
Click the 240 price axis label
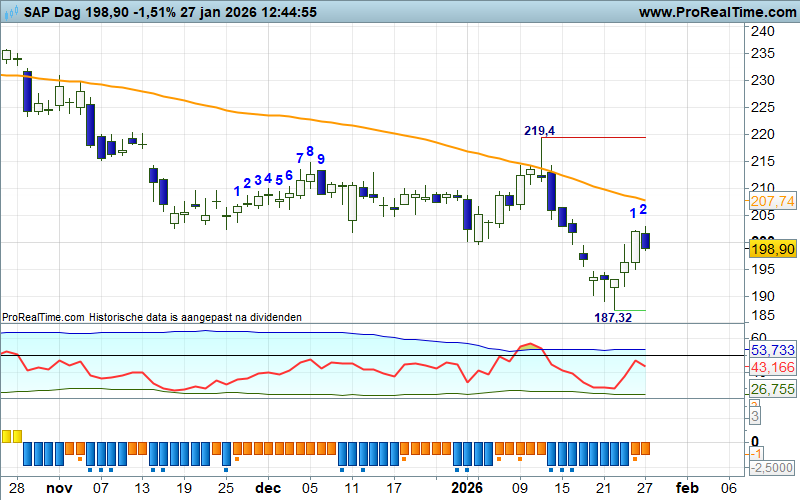(761, 32)
